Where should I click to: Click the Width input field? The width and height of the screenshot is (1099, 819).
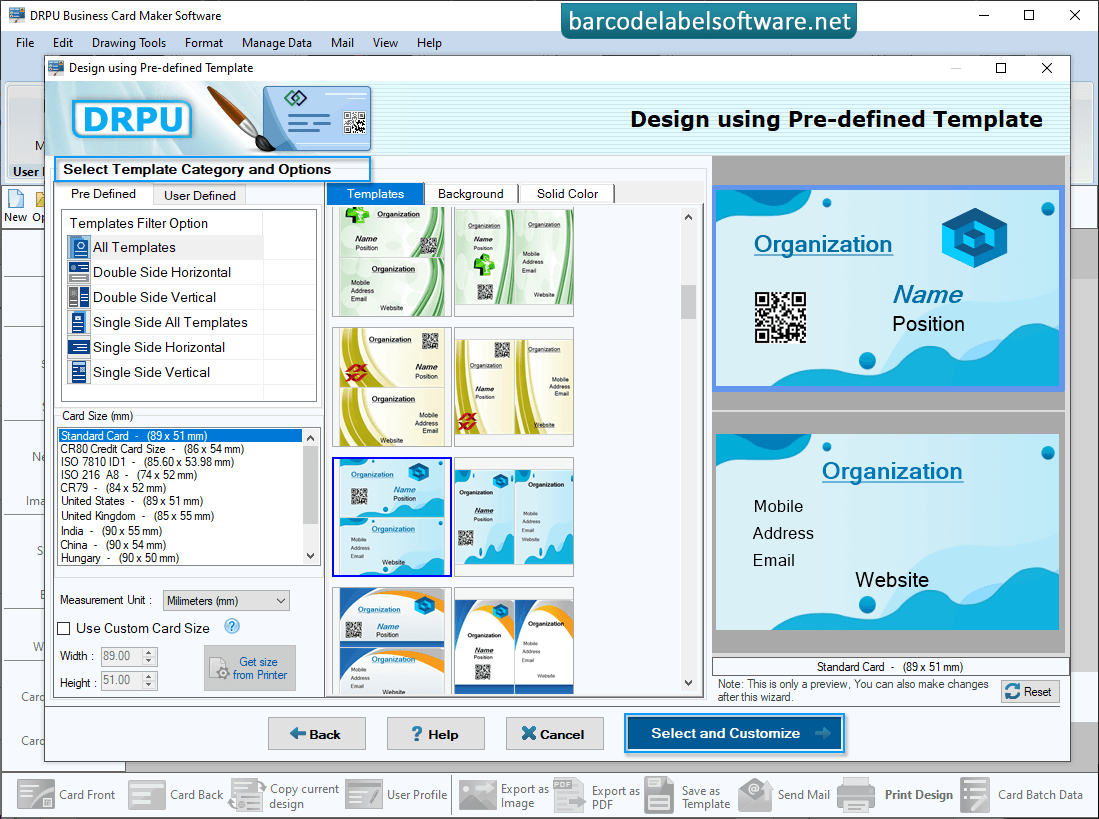click(x=121, y=656)
